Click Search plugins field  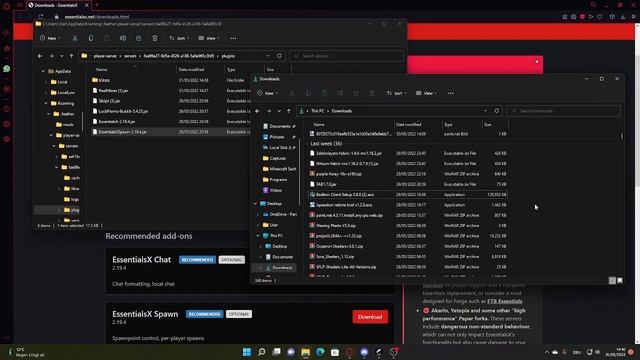click(x=346, y=56)
